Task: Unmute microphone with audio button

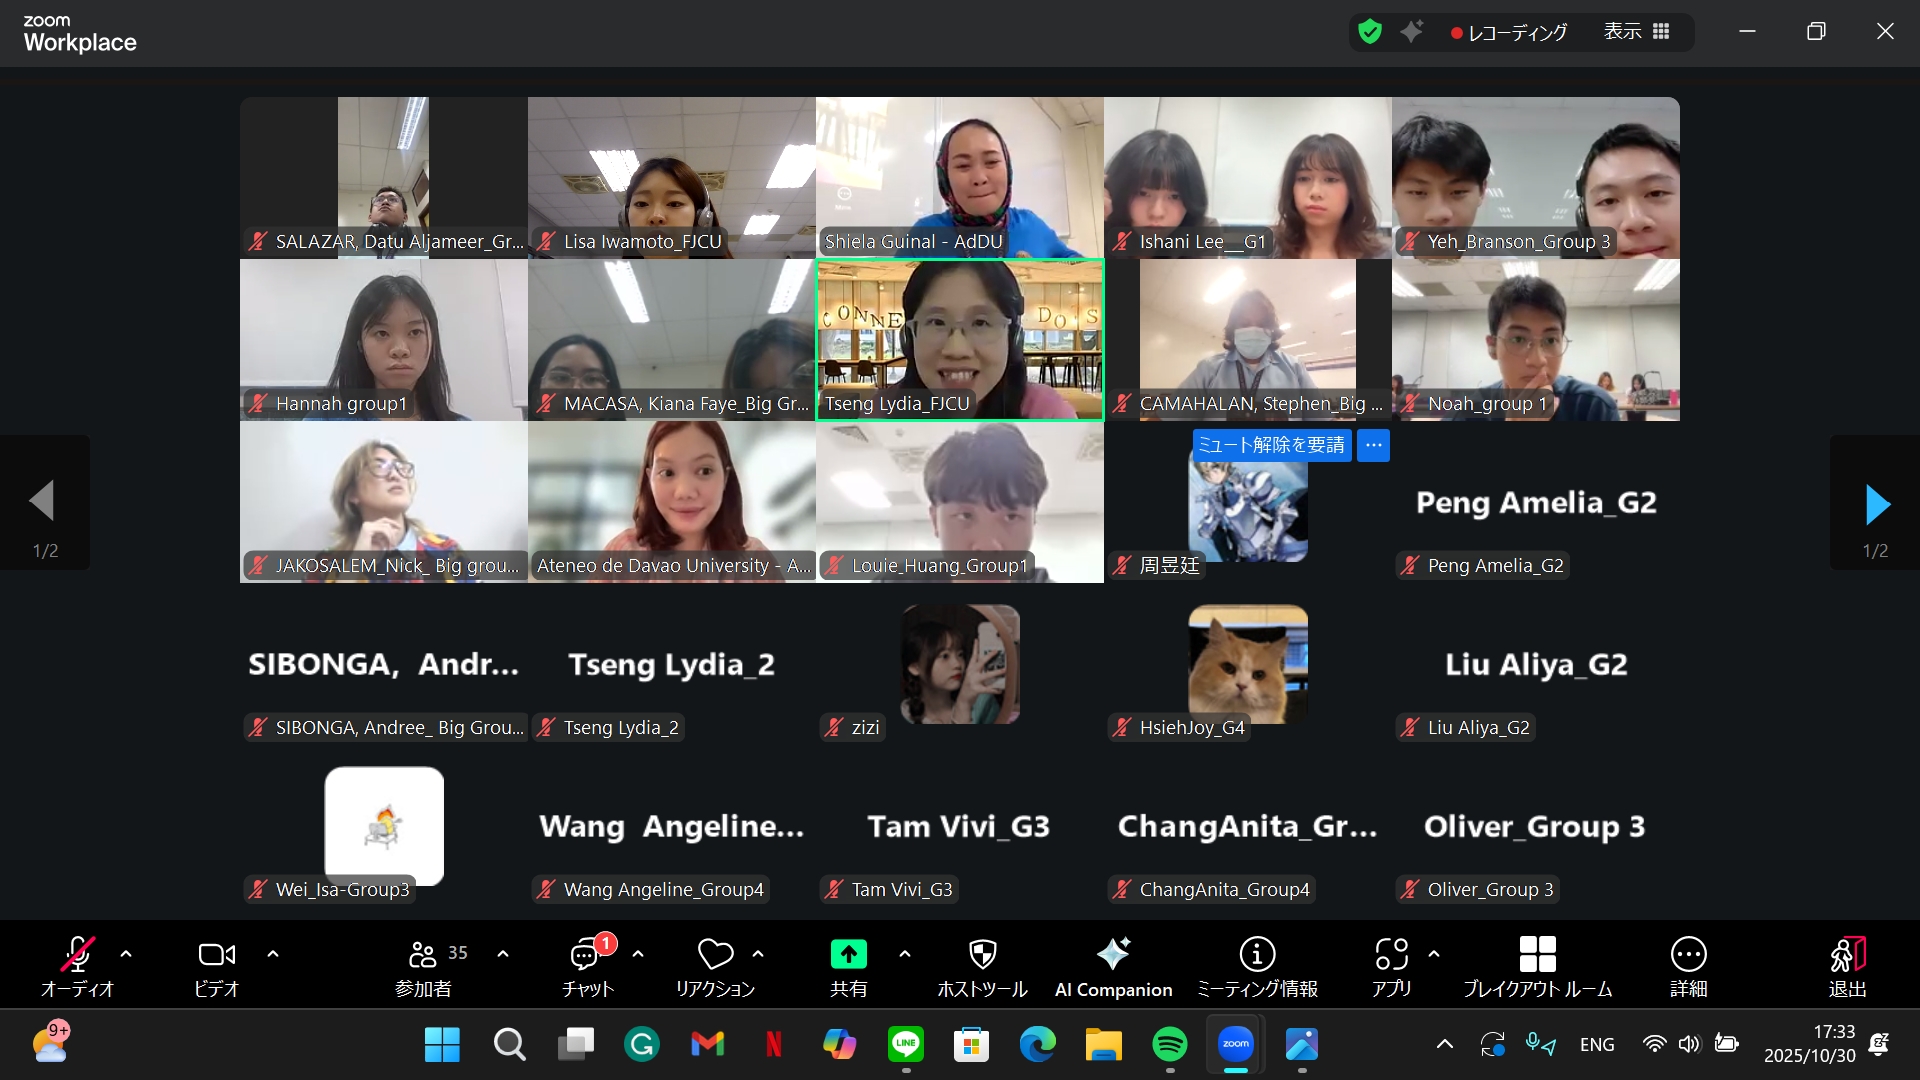Action: click(x=78, y=956)
